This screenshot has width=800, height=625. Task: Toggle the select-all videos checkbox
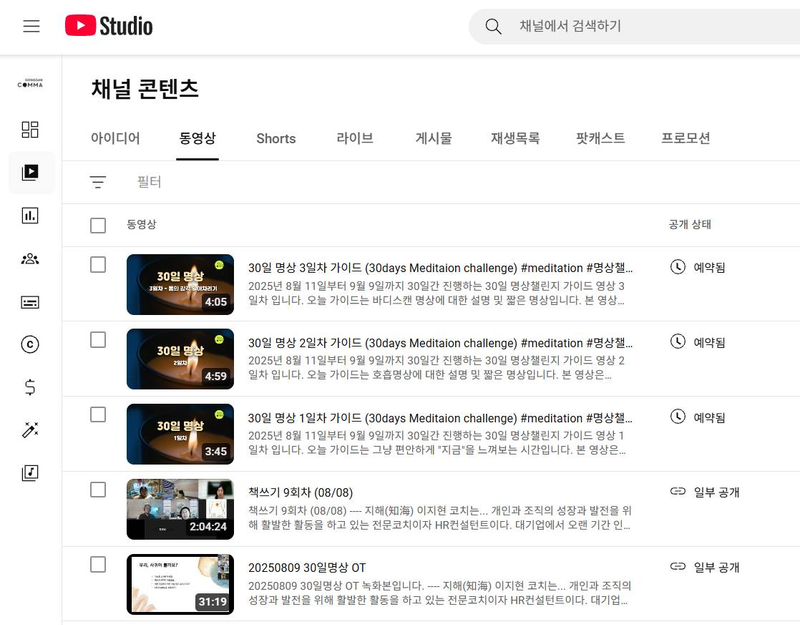click(x=98, y=226)
